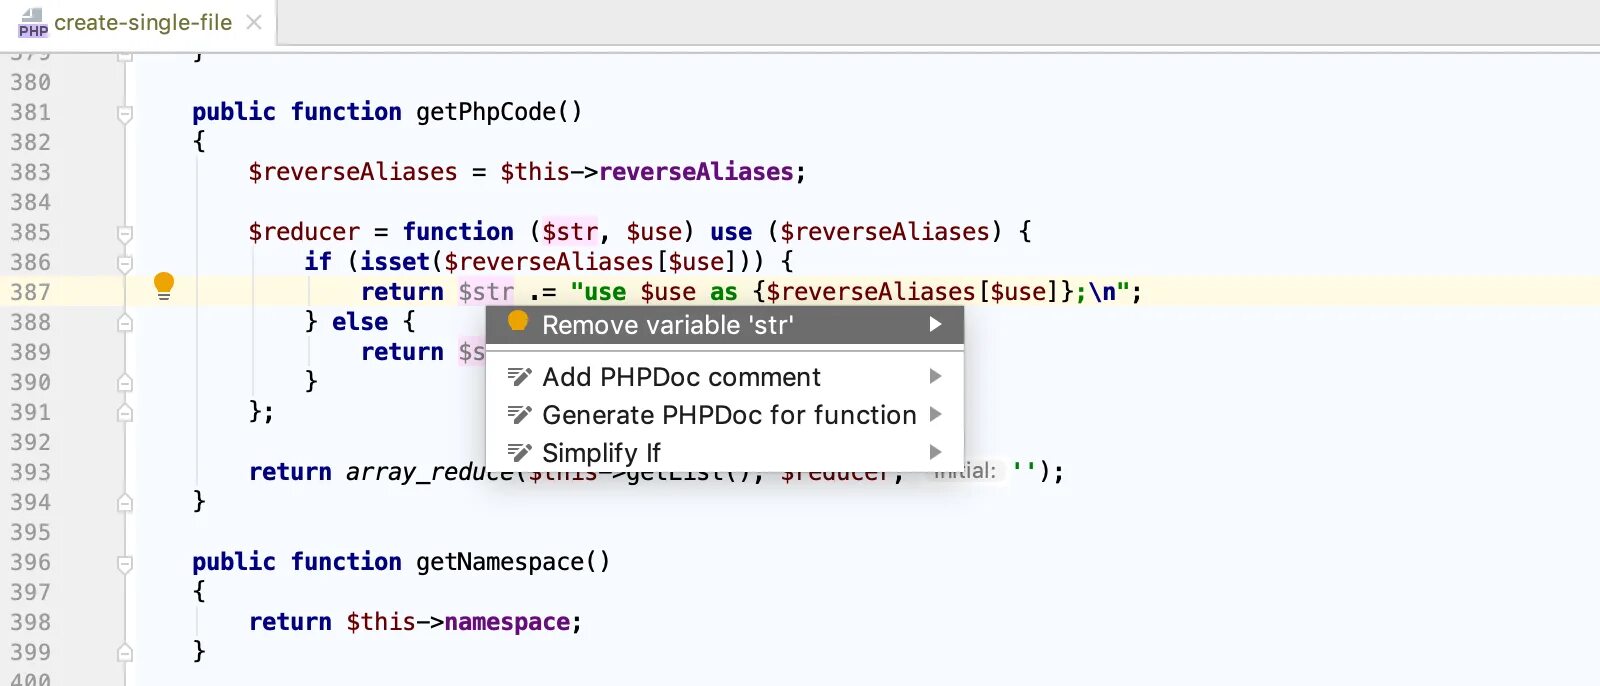Screen dimensions: 1600x686
Task: Open the submenu arrow for Add PHPDoc comment
Action: click(x=935, y=376)
